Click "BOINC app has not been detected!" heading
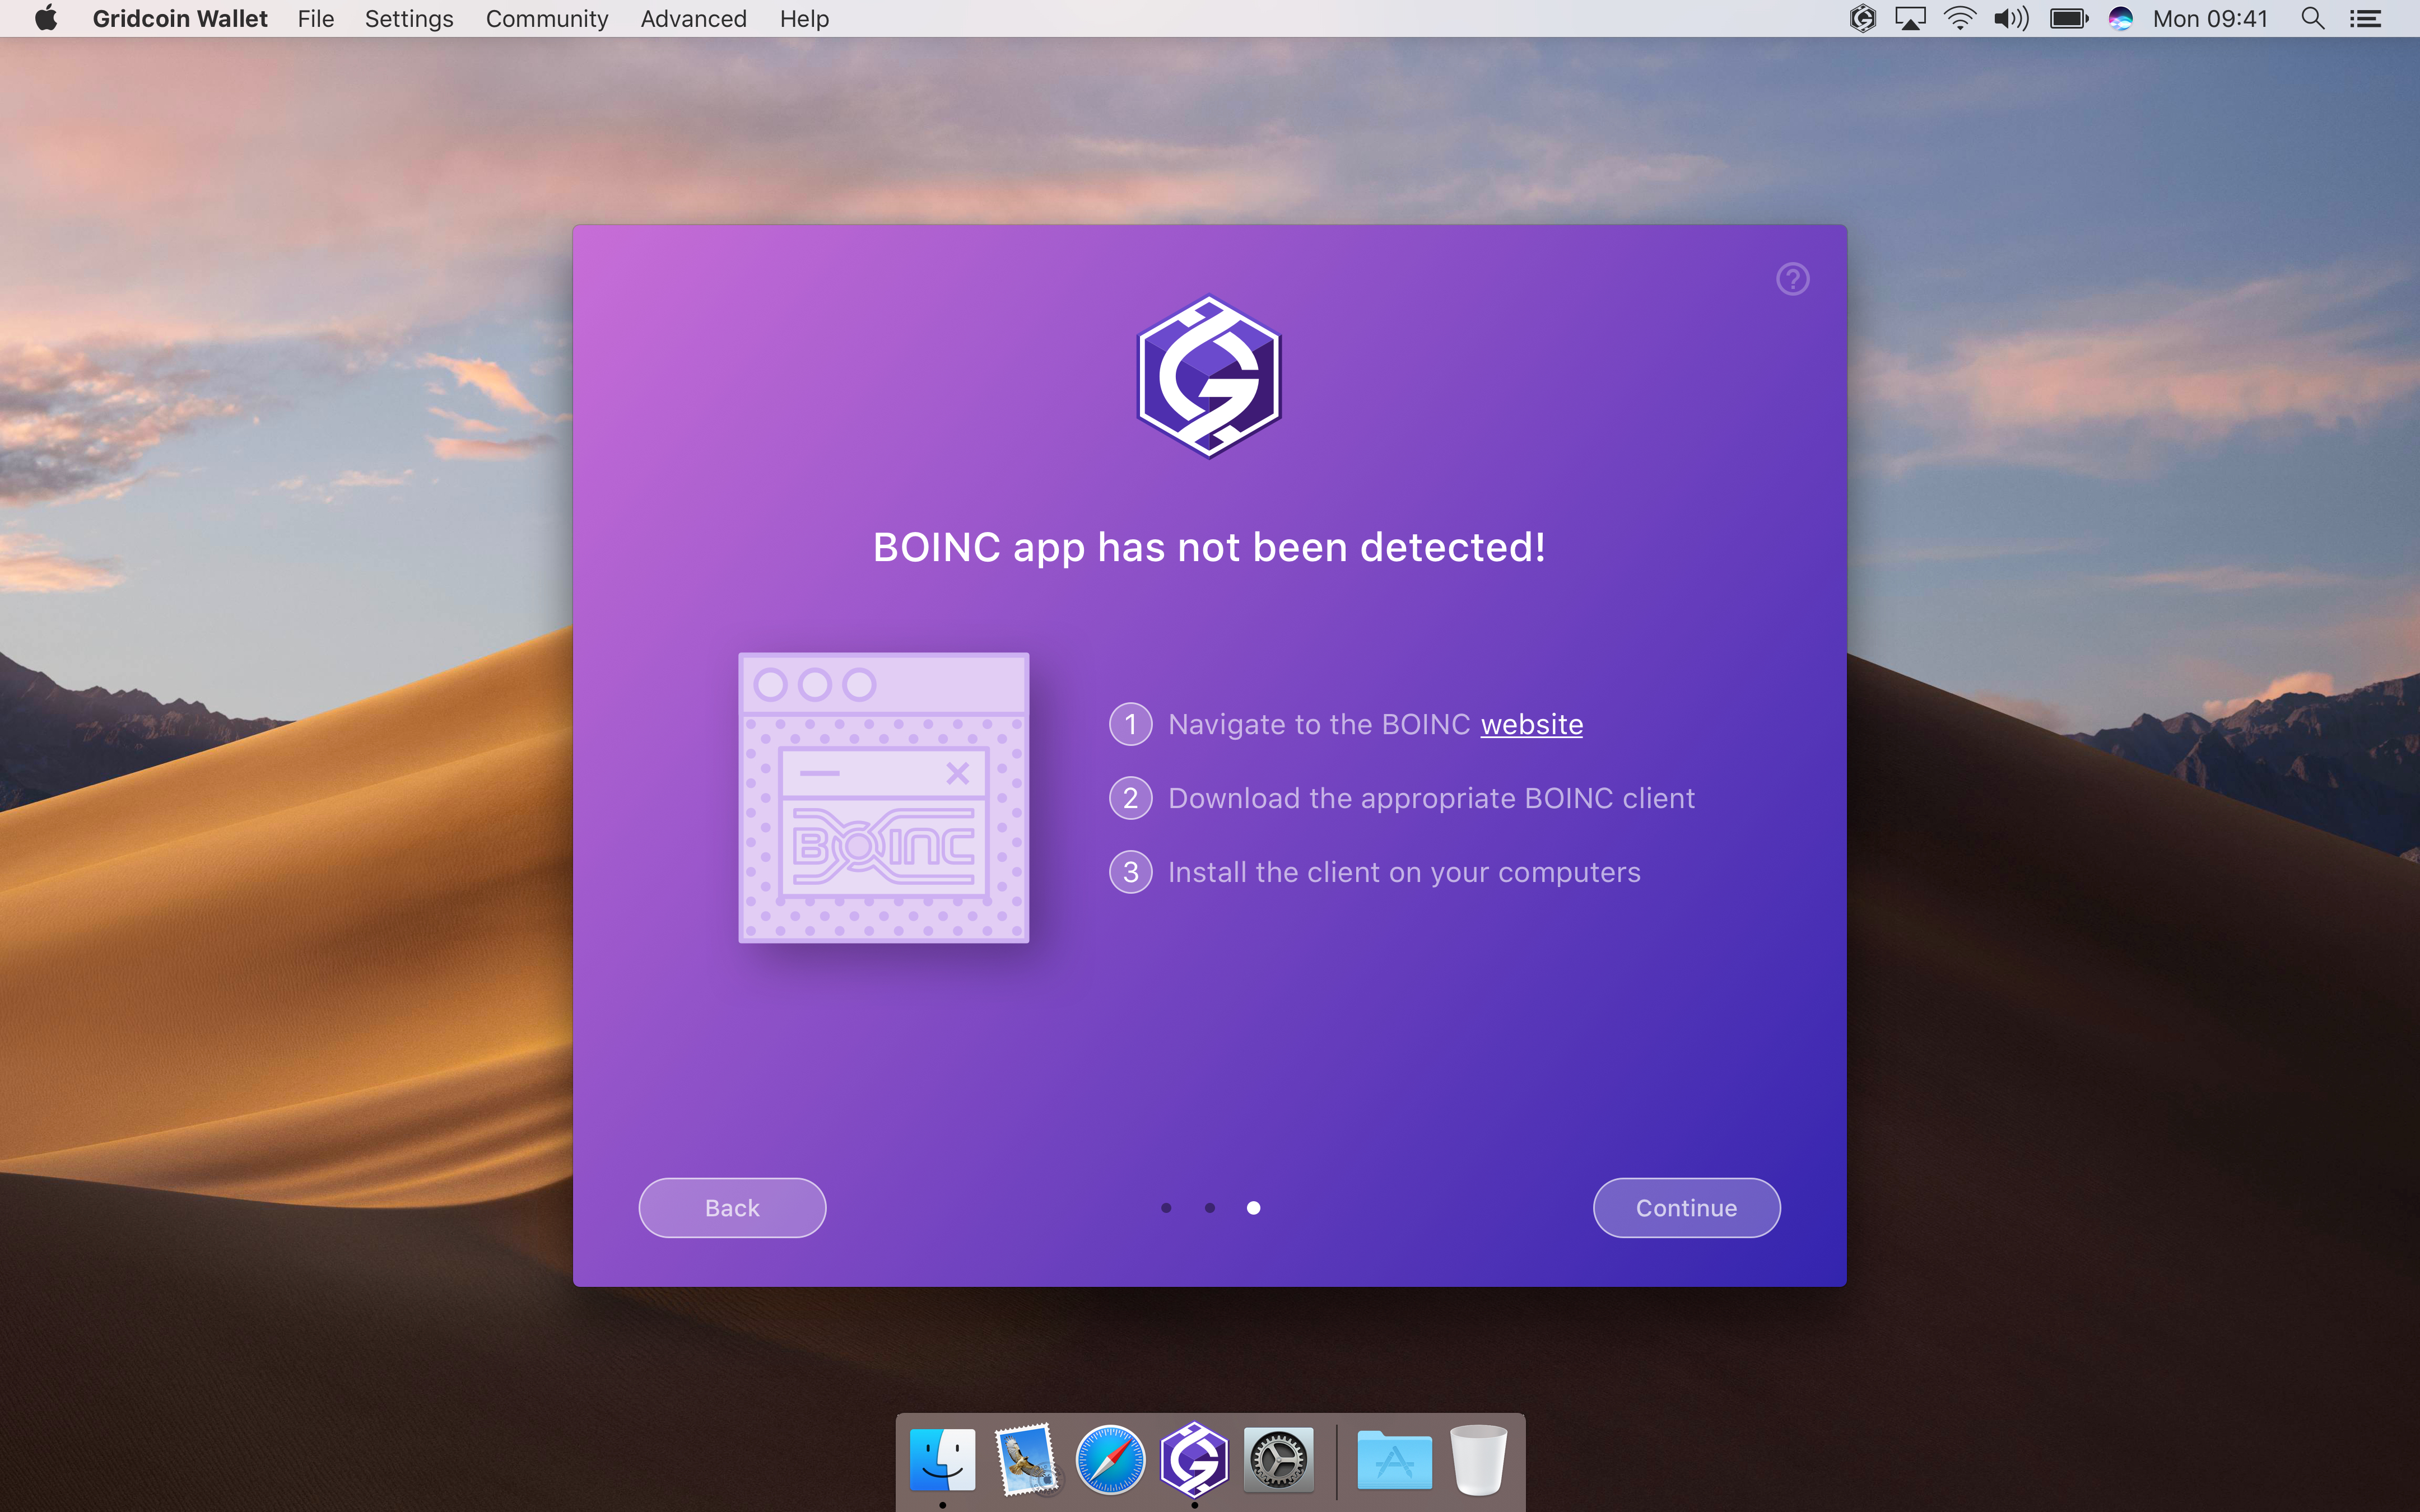This screenshot has width=2420, height=1512. [x=1209, y=547]
